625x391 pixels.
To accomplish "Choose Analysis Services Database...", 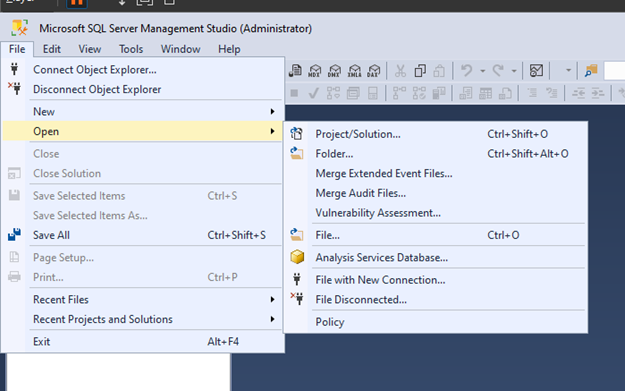I will [435, 257].
